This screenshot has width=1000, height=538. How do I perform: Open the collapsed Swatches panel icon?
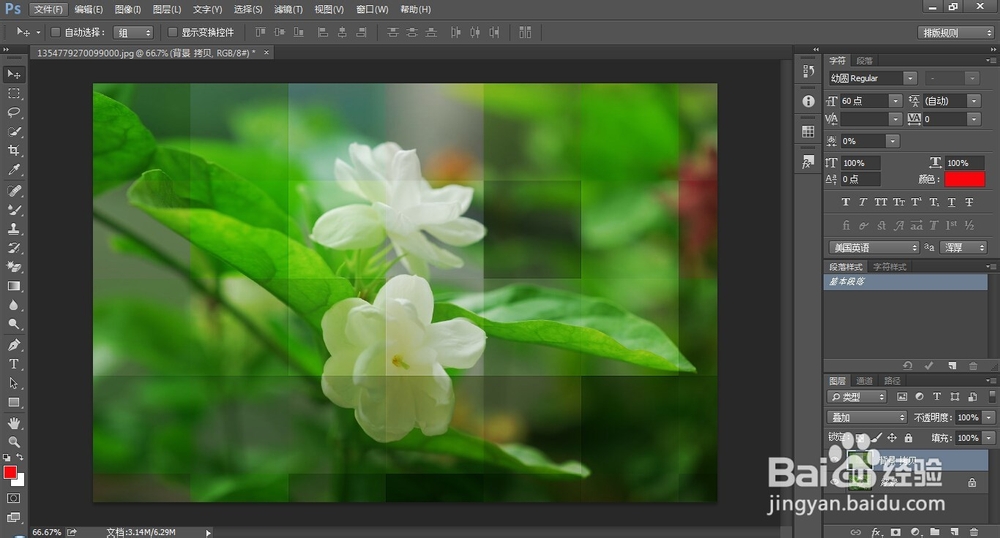coord(809,132)
